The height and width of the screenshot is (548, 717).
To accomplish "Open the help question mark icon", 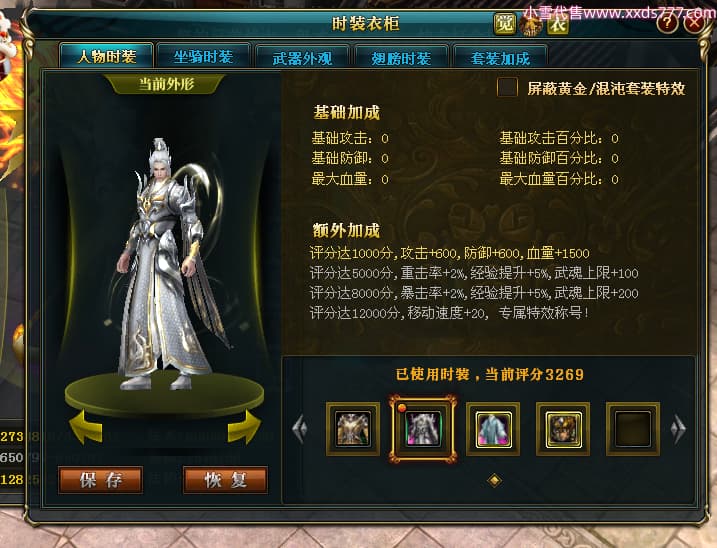I will click(667, 23).
